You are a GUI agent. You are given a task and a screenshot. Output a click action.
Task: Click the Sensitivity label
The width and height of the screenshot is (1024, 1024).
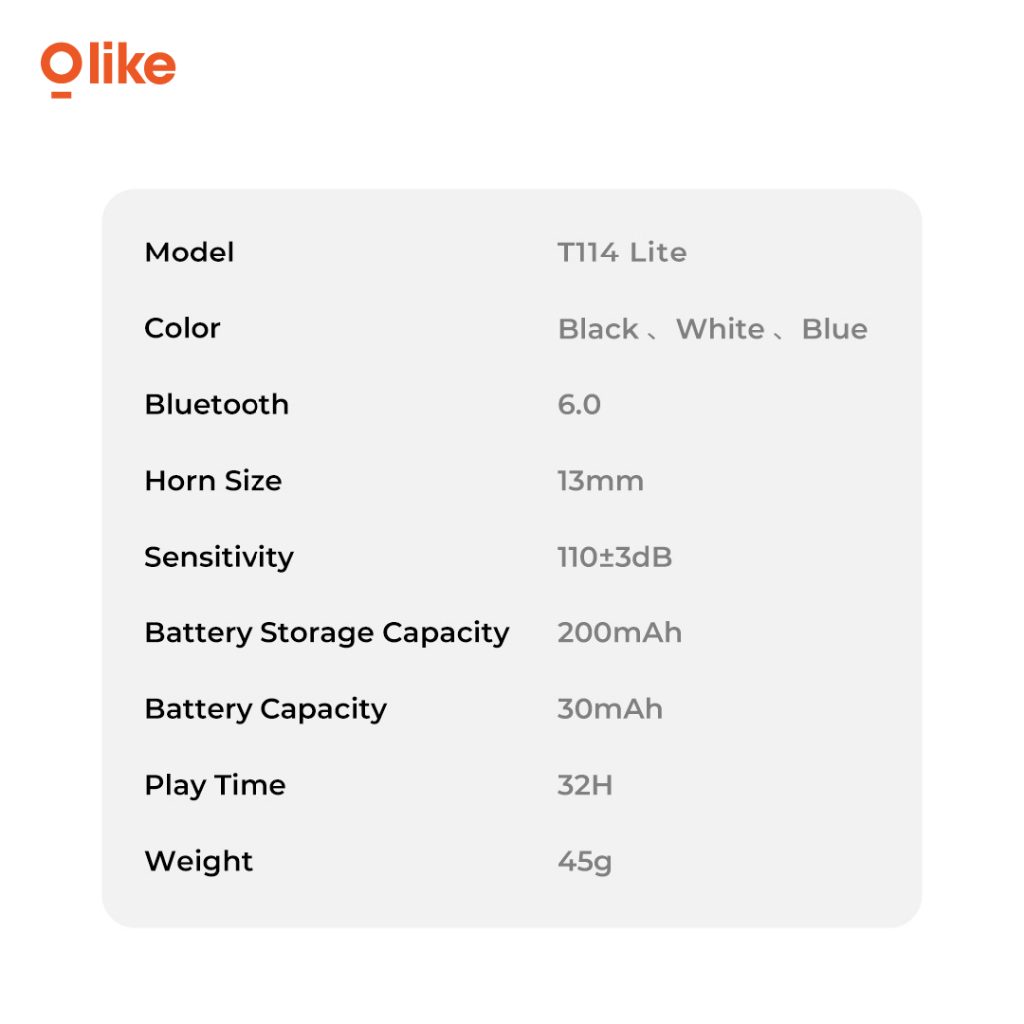(219, 557)
